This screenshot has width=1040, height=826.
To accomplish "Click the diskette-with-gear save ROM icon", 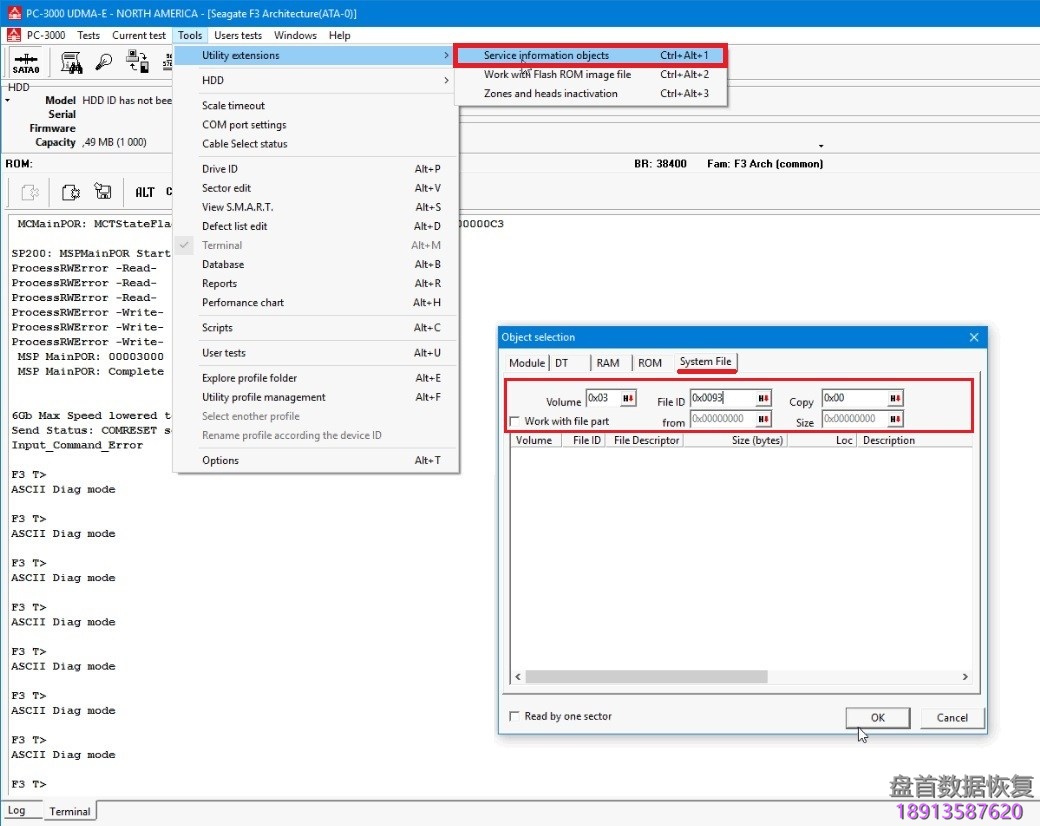I will (102, 189).
